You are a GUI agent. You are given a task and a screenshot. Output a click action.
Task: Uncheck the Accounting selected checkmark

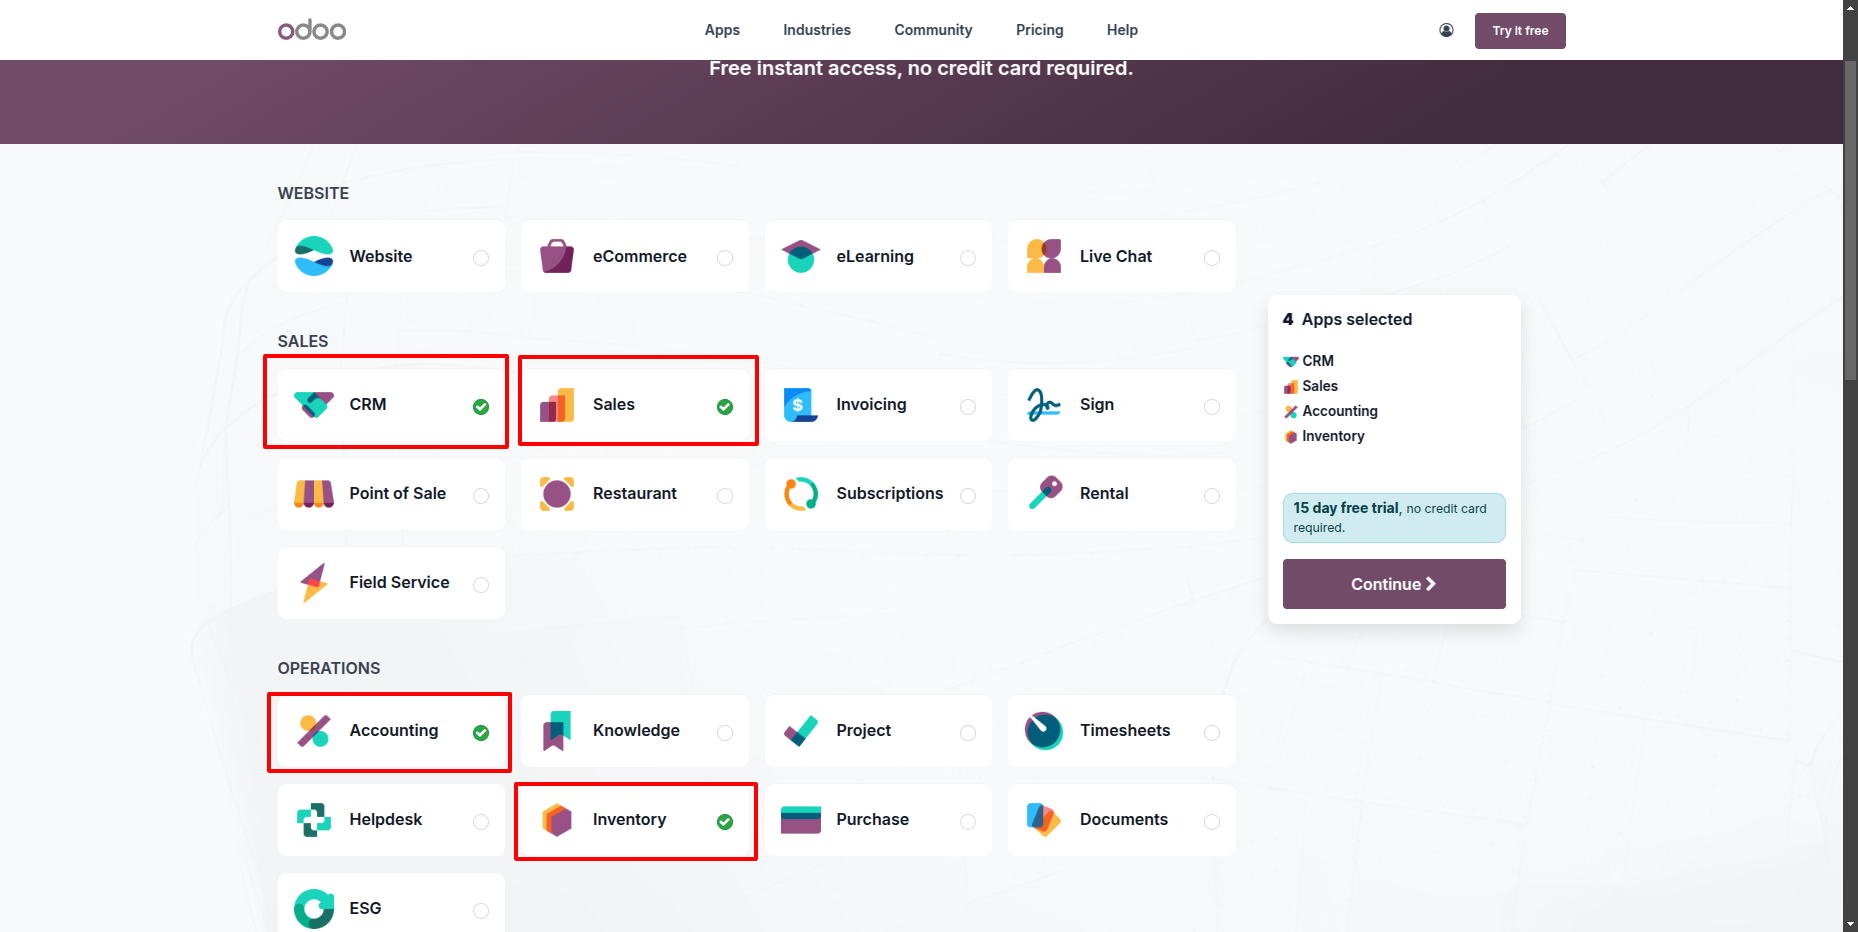[x=481, y=732]
